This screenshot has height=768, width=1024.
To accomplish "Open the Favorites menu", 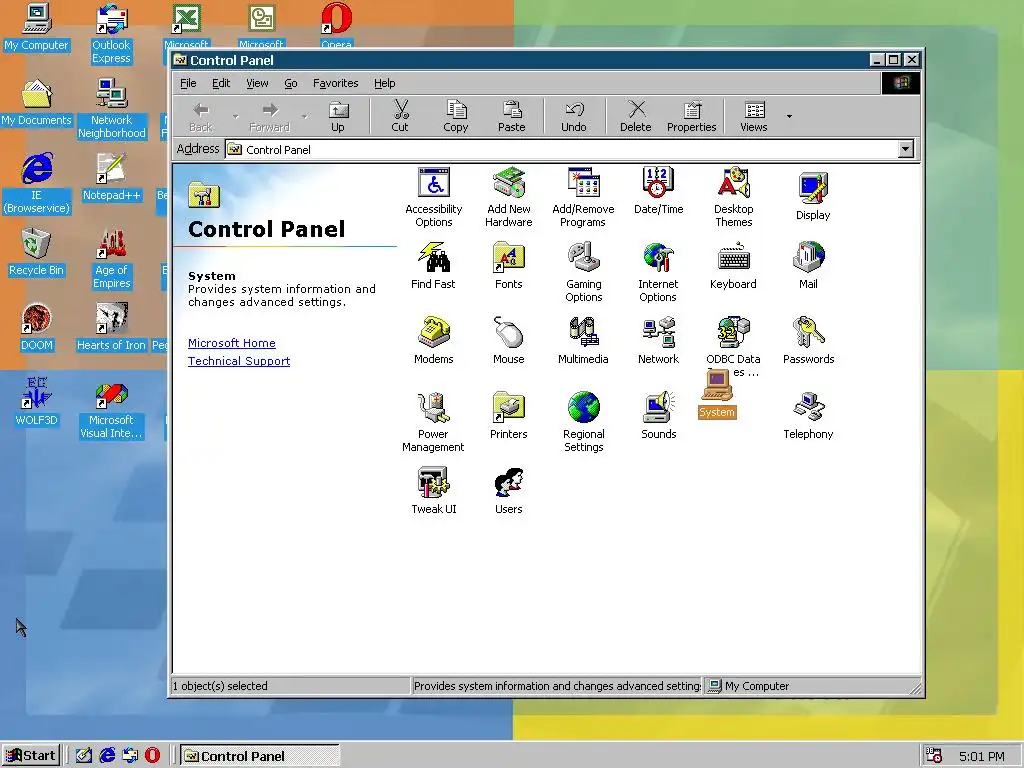I will (336, 83).
